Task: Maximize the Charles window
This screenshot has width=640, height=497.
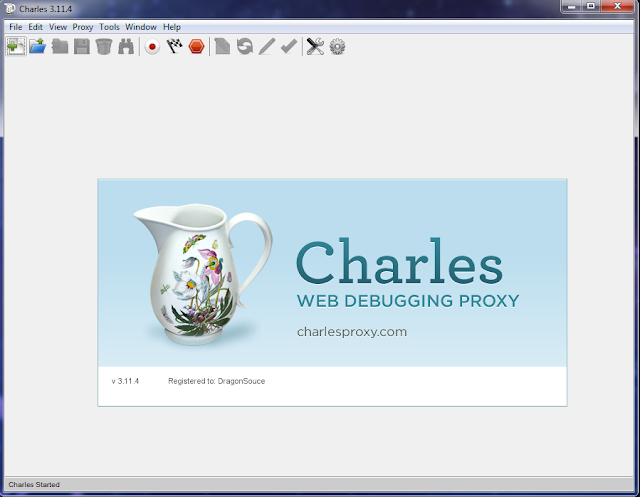Action: pyautogui.click(x=590, y=6)
